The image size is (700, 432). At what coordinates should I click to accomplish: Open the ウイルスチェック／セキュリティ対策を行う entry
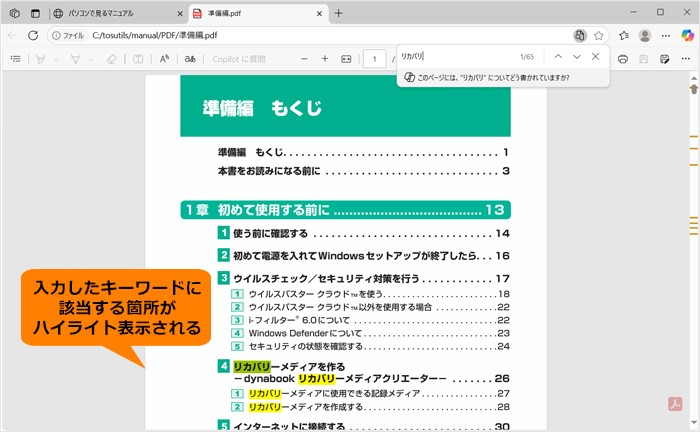pyautogui.click(x=363, y=278)
